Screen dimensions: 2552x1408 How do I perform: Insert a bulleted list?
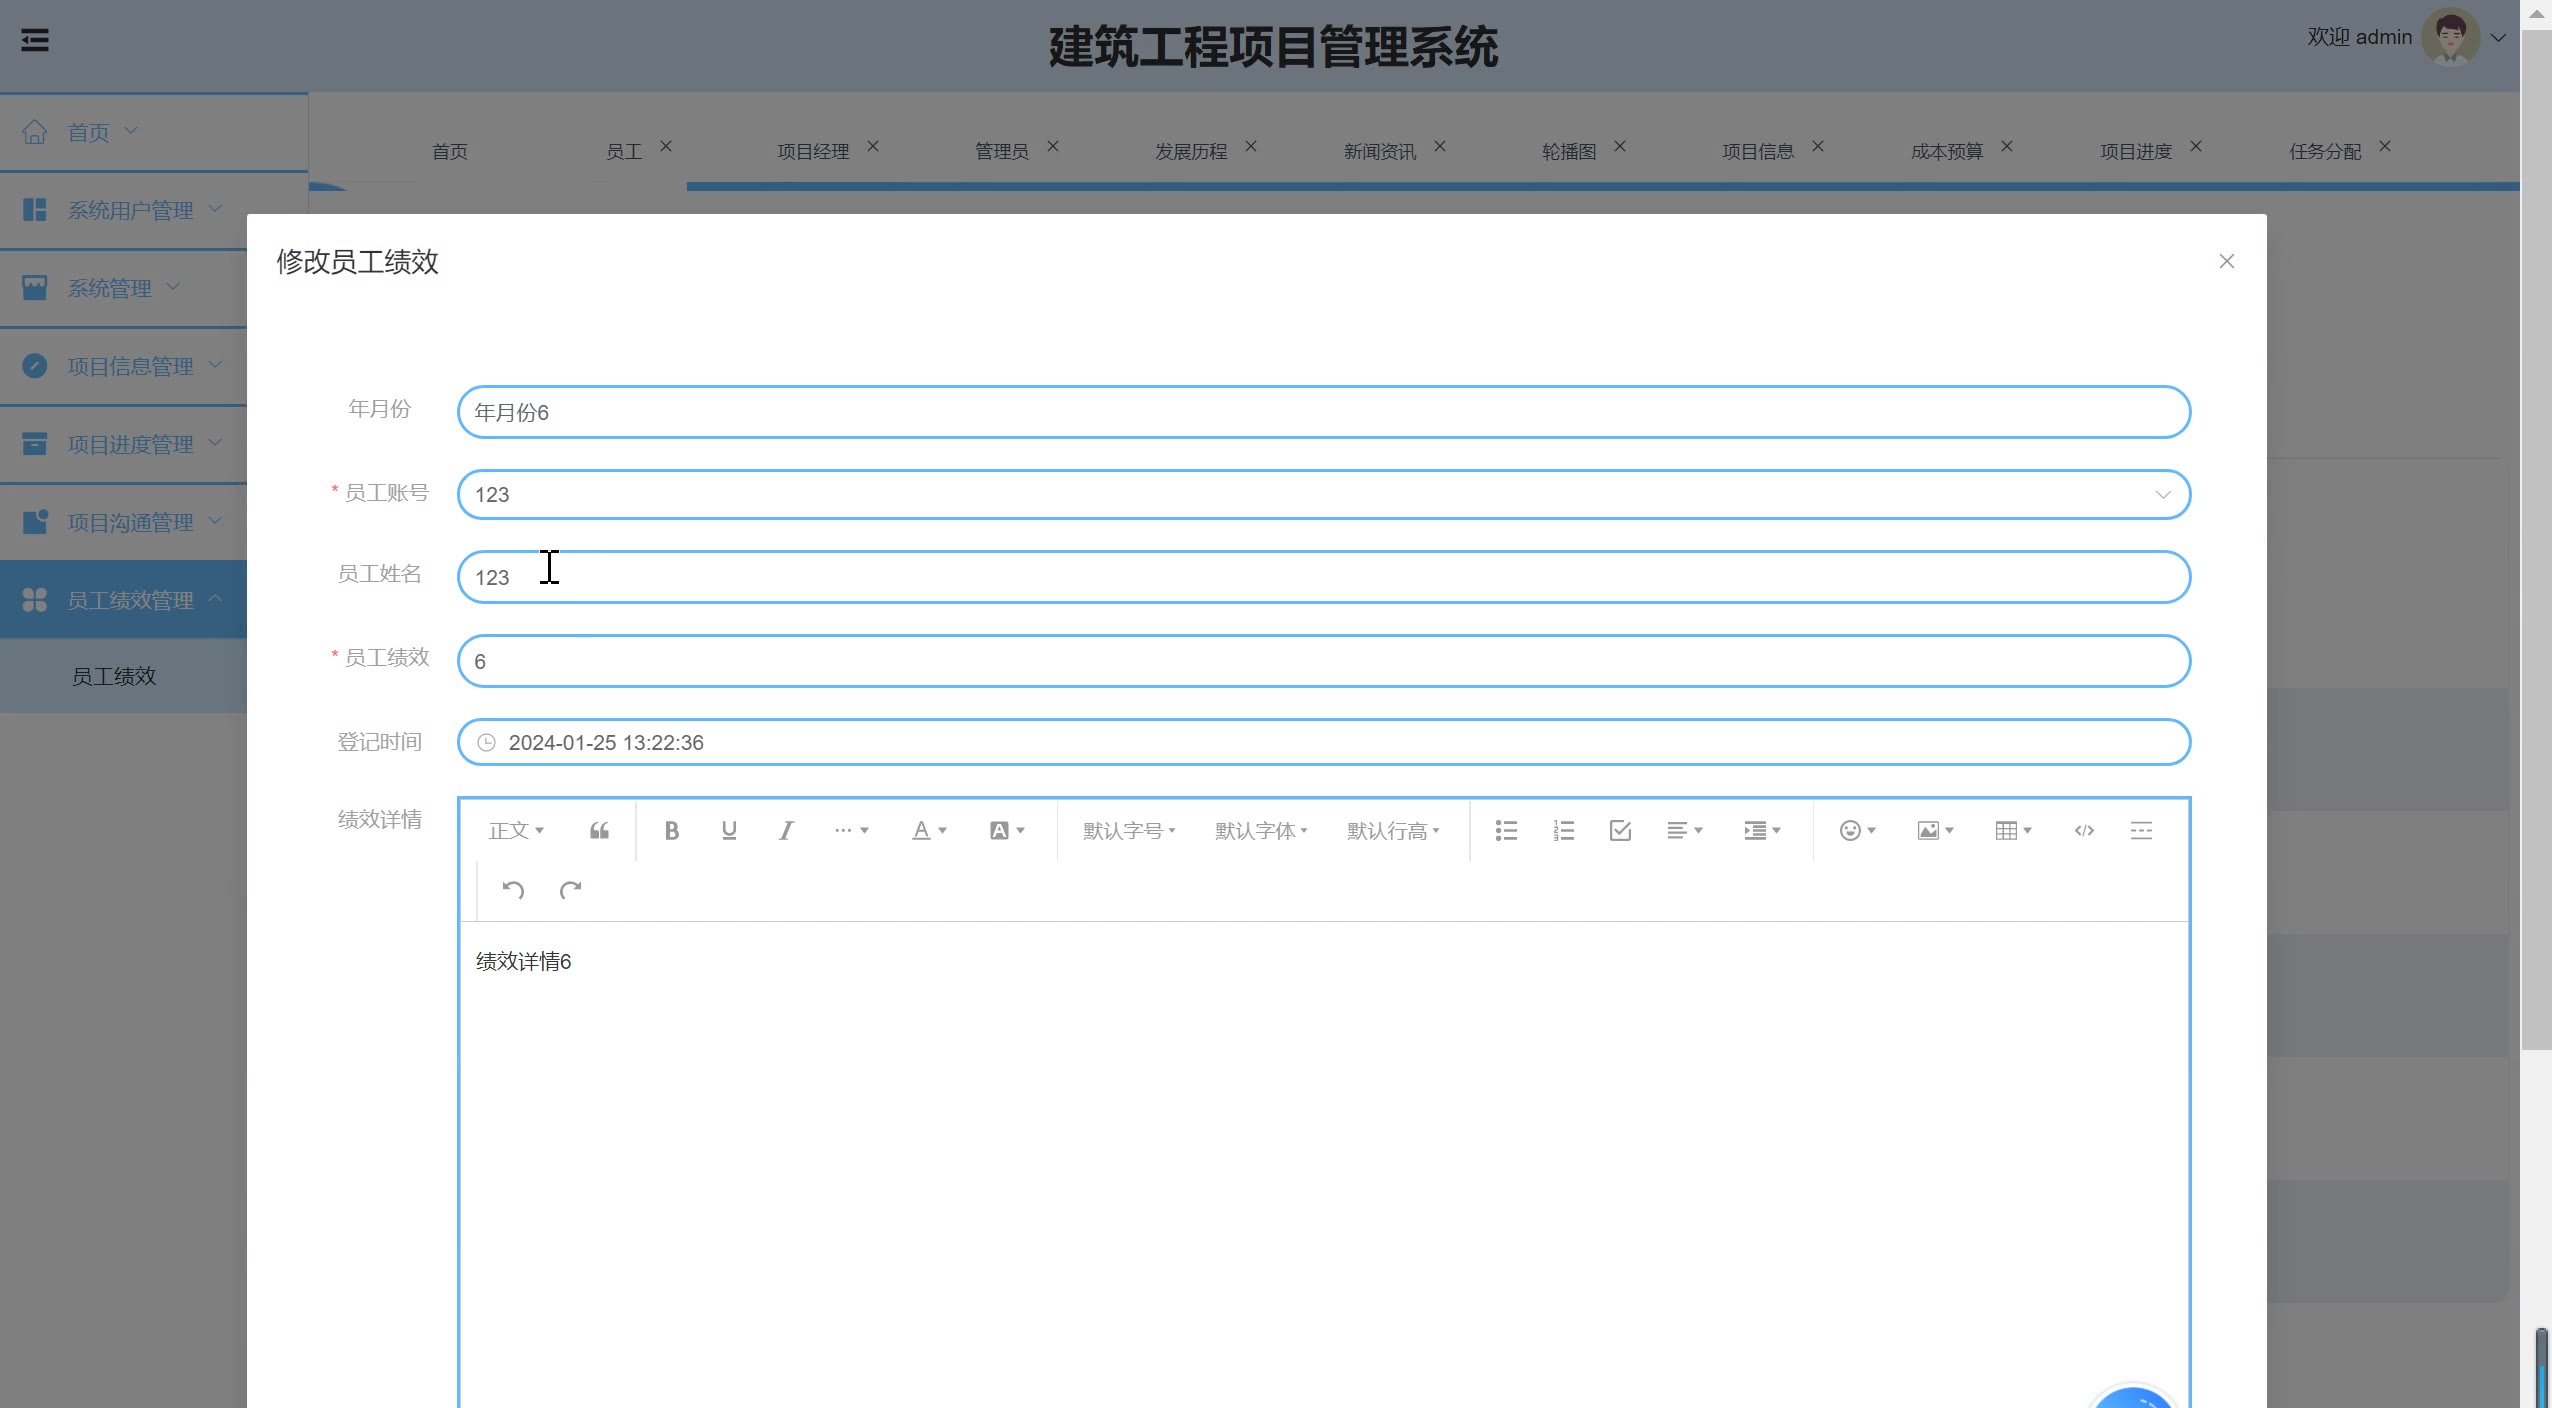pyautogui.click(x=1506, y=830)
